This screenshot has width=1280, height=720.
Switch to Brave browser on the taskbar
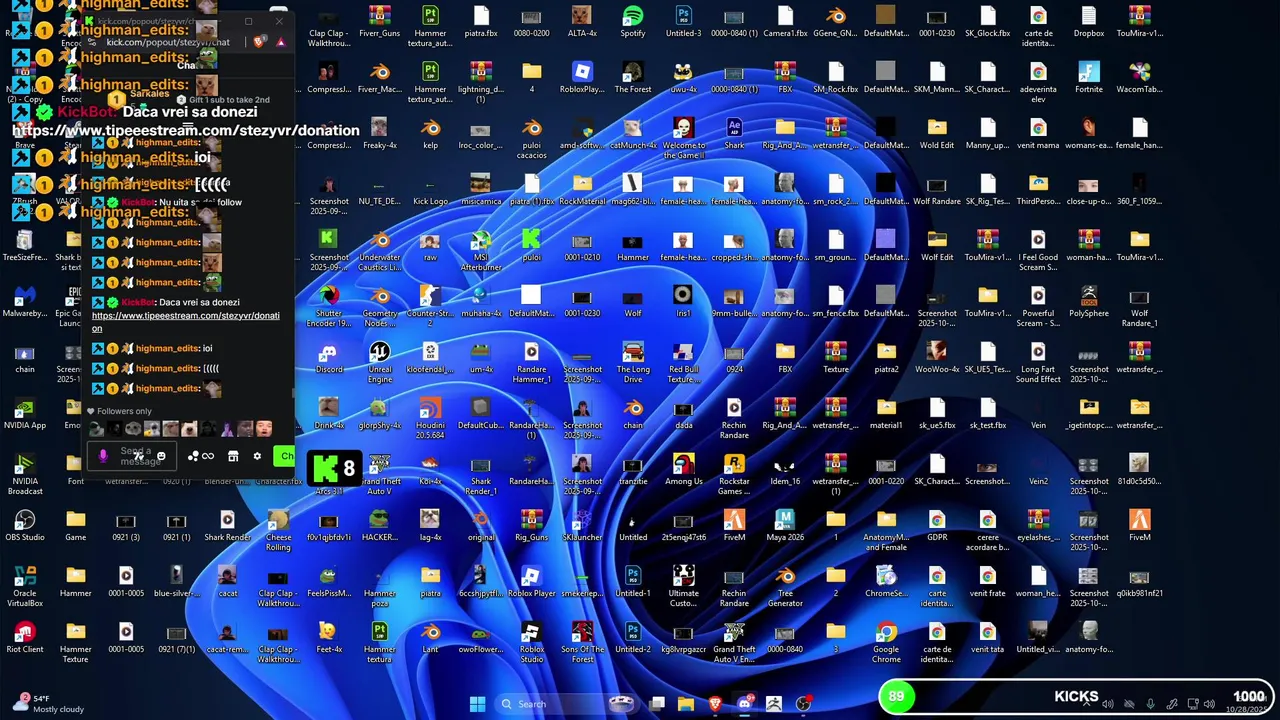(715, 704)
